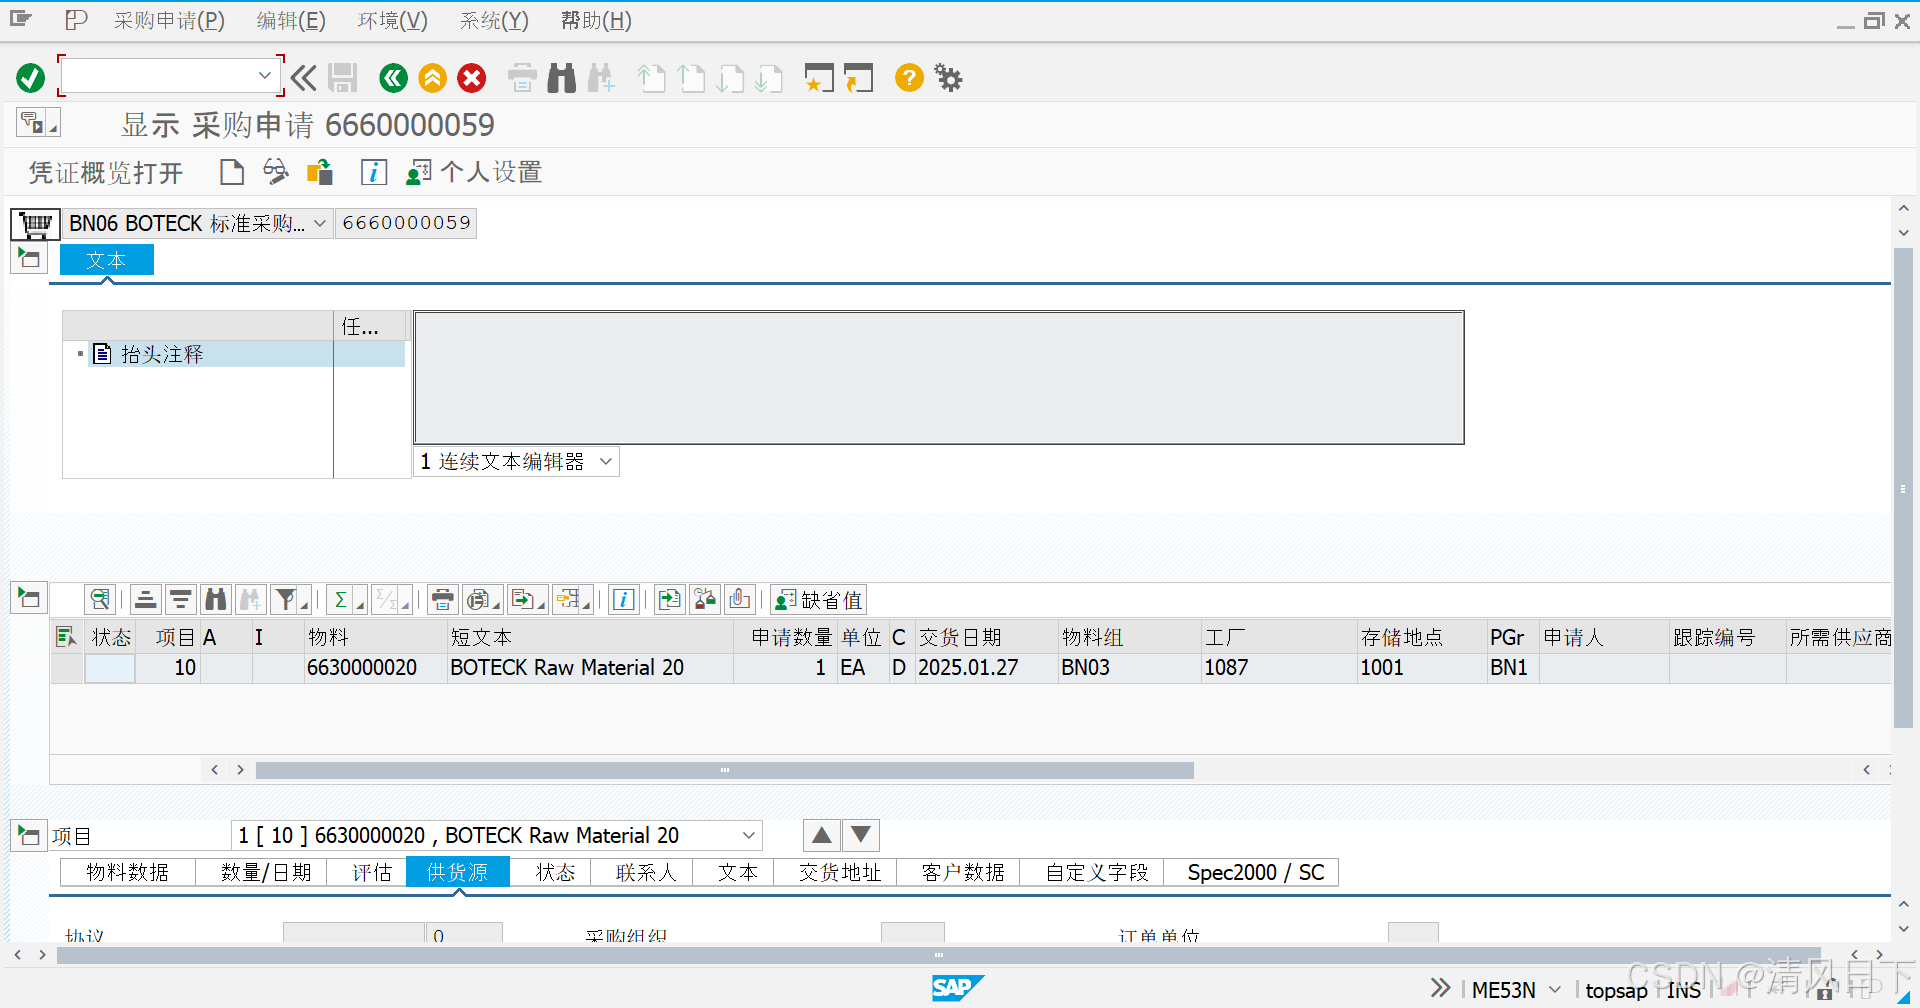Select the 抬头注释 tree item
The image size is (1920, 1008).
coord(162,354)
